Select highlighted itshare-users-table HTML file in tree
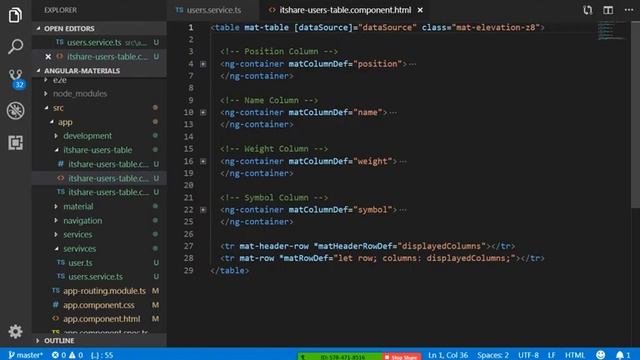Image resolution: width=640 pixels, height=360 pixels. (x=99, y=178)
